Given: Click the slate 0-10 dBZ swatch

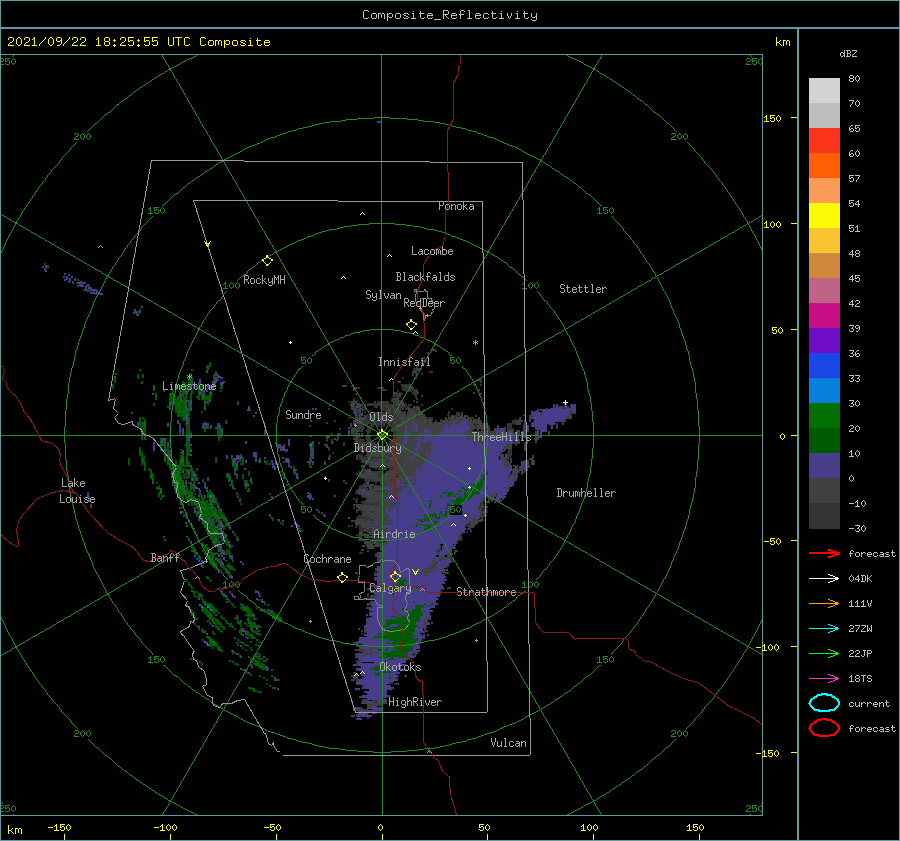Looking at the screenshot, I should (824, 466).
